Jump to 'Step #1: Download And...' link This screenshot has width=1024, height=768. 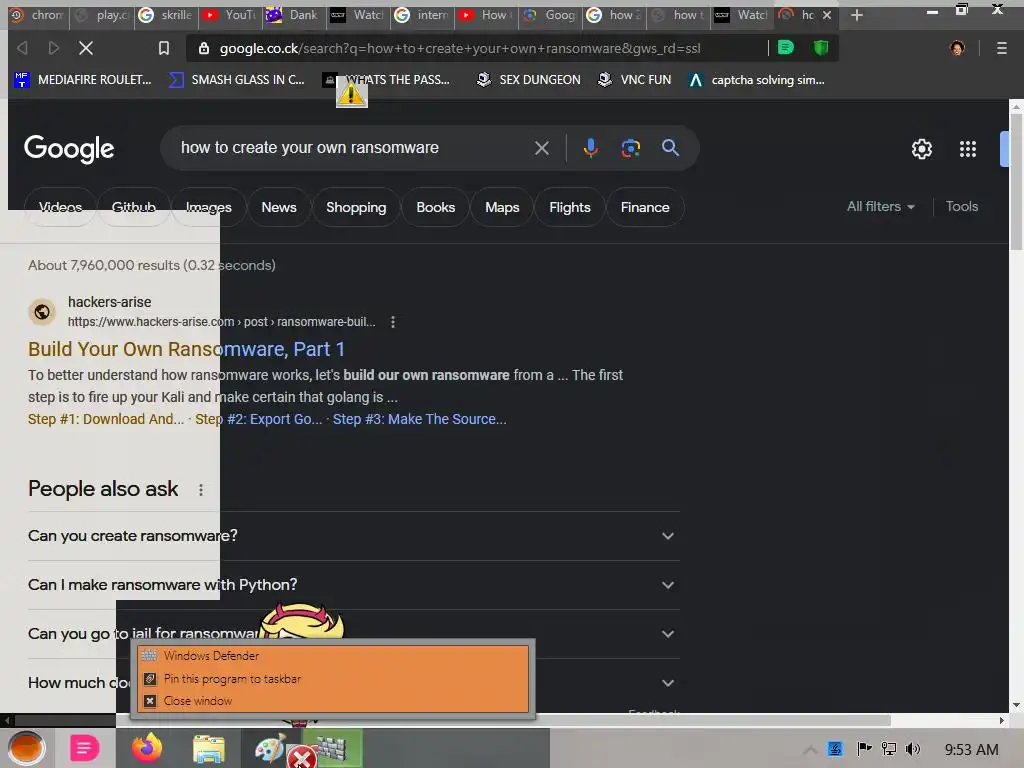pos(106,419)
